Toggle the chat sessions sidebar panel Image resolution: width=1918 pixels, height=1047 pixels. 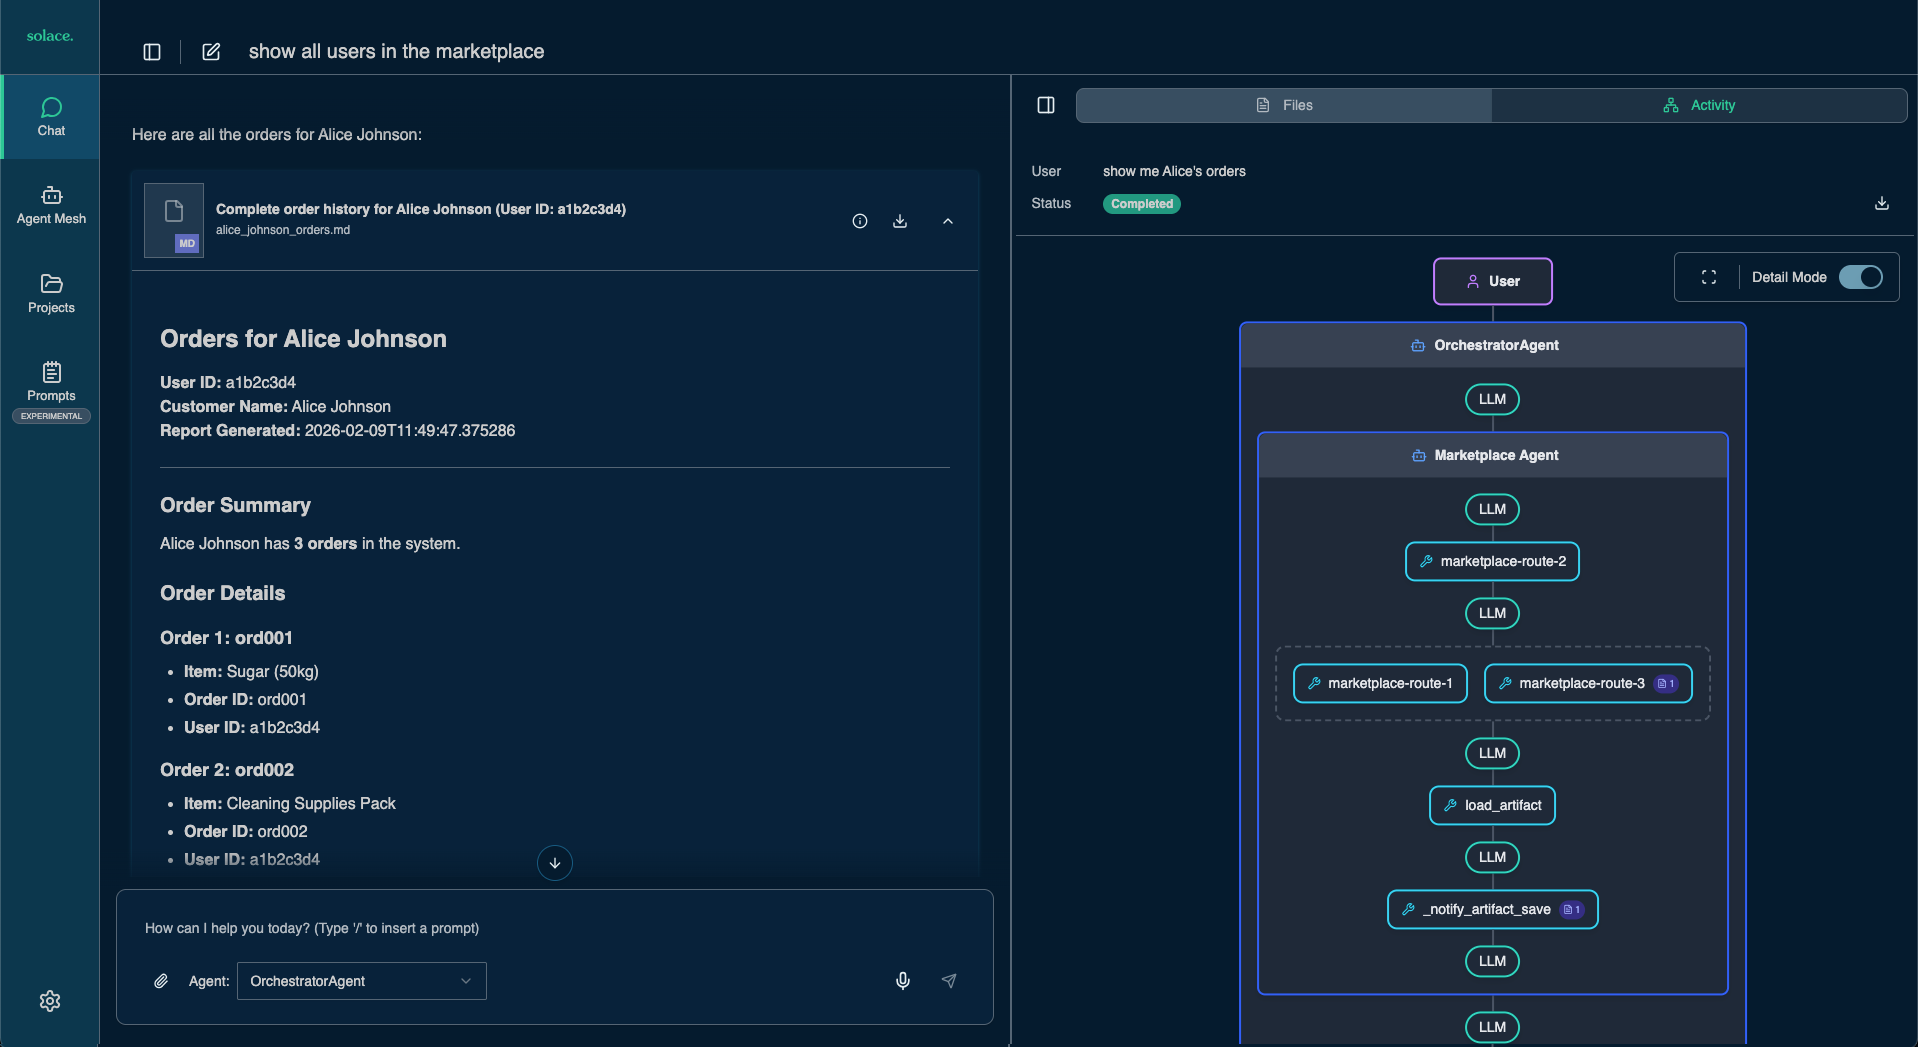[x=152, y=52]
